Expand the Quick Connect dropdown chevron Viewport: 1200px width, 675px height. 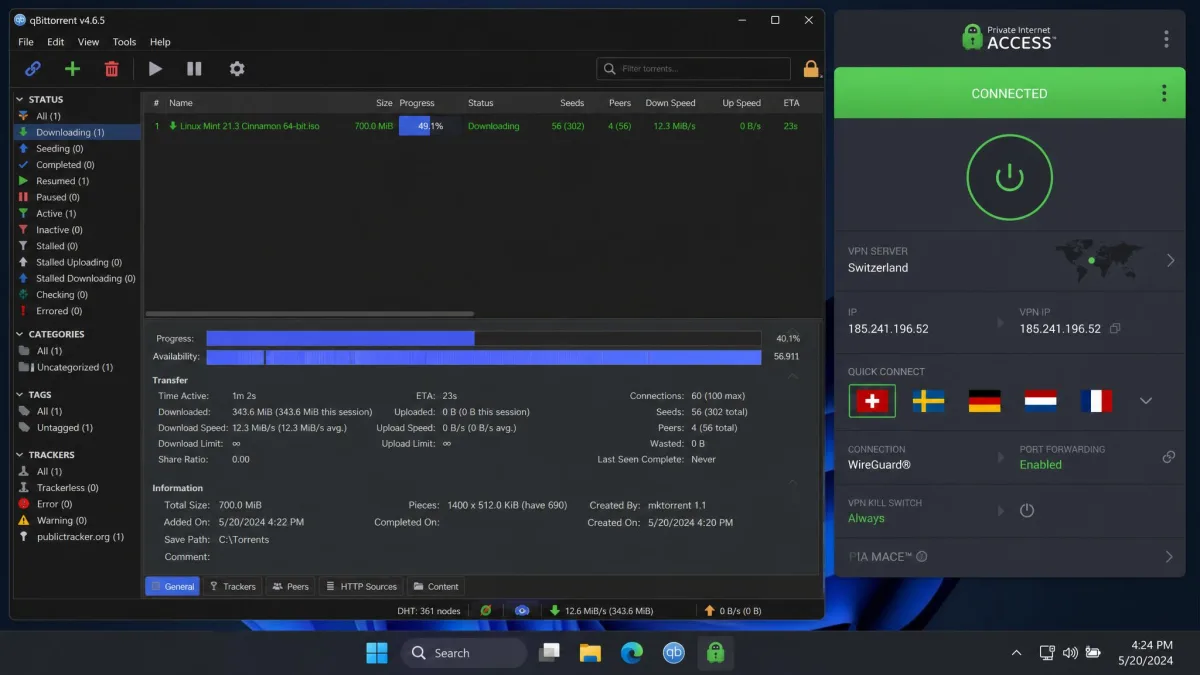[1146, 401]
